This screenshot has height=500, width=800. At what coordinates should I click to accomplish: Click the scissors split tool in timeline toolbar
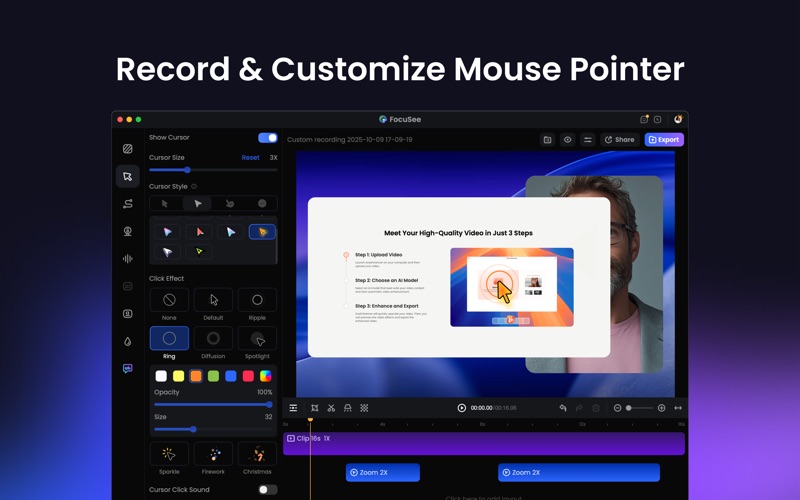331,408
